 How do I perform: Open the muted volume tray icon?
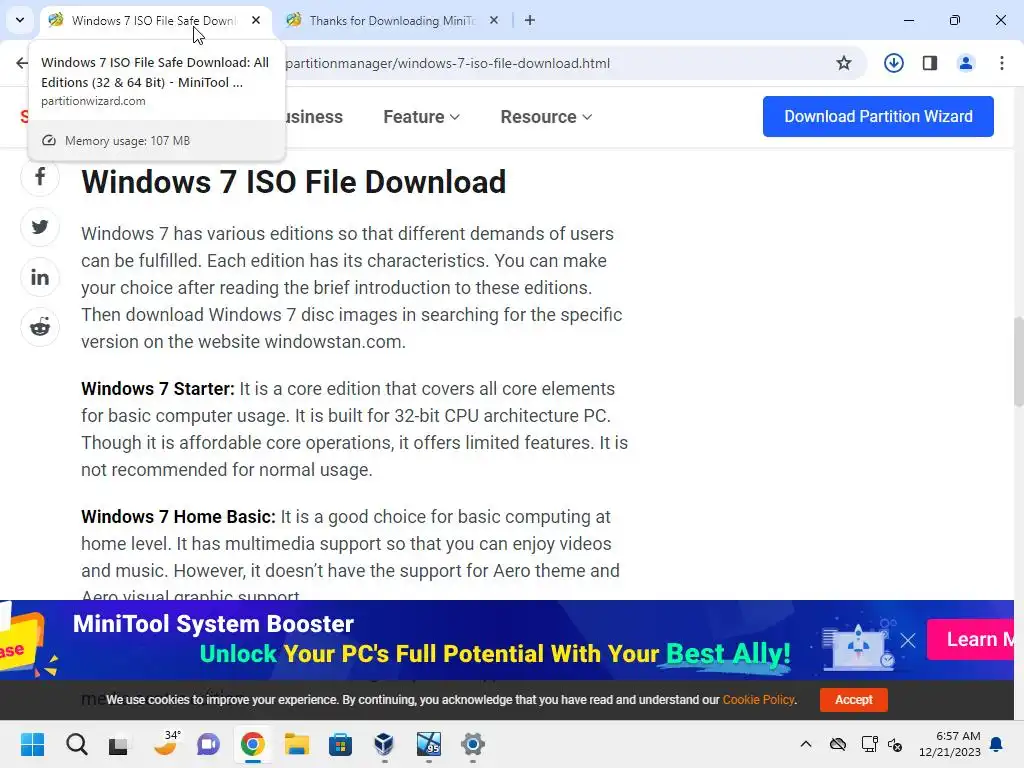(x=895, y=744)
